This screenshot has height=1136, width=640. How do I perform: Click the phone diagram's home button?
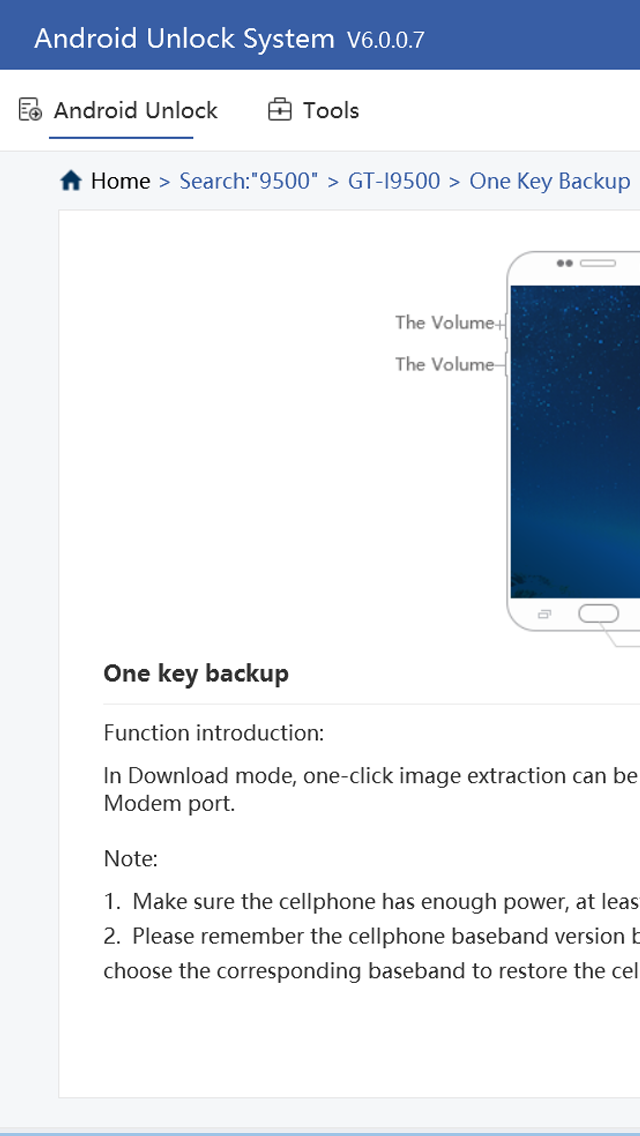tap(598, 613)
